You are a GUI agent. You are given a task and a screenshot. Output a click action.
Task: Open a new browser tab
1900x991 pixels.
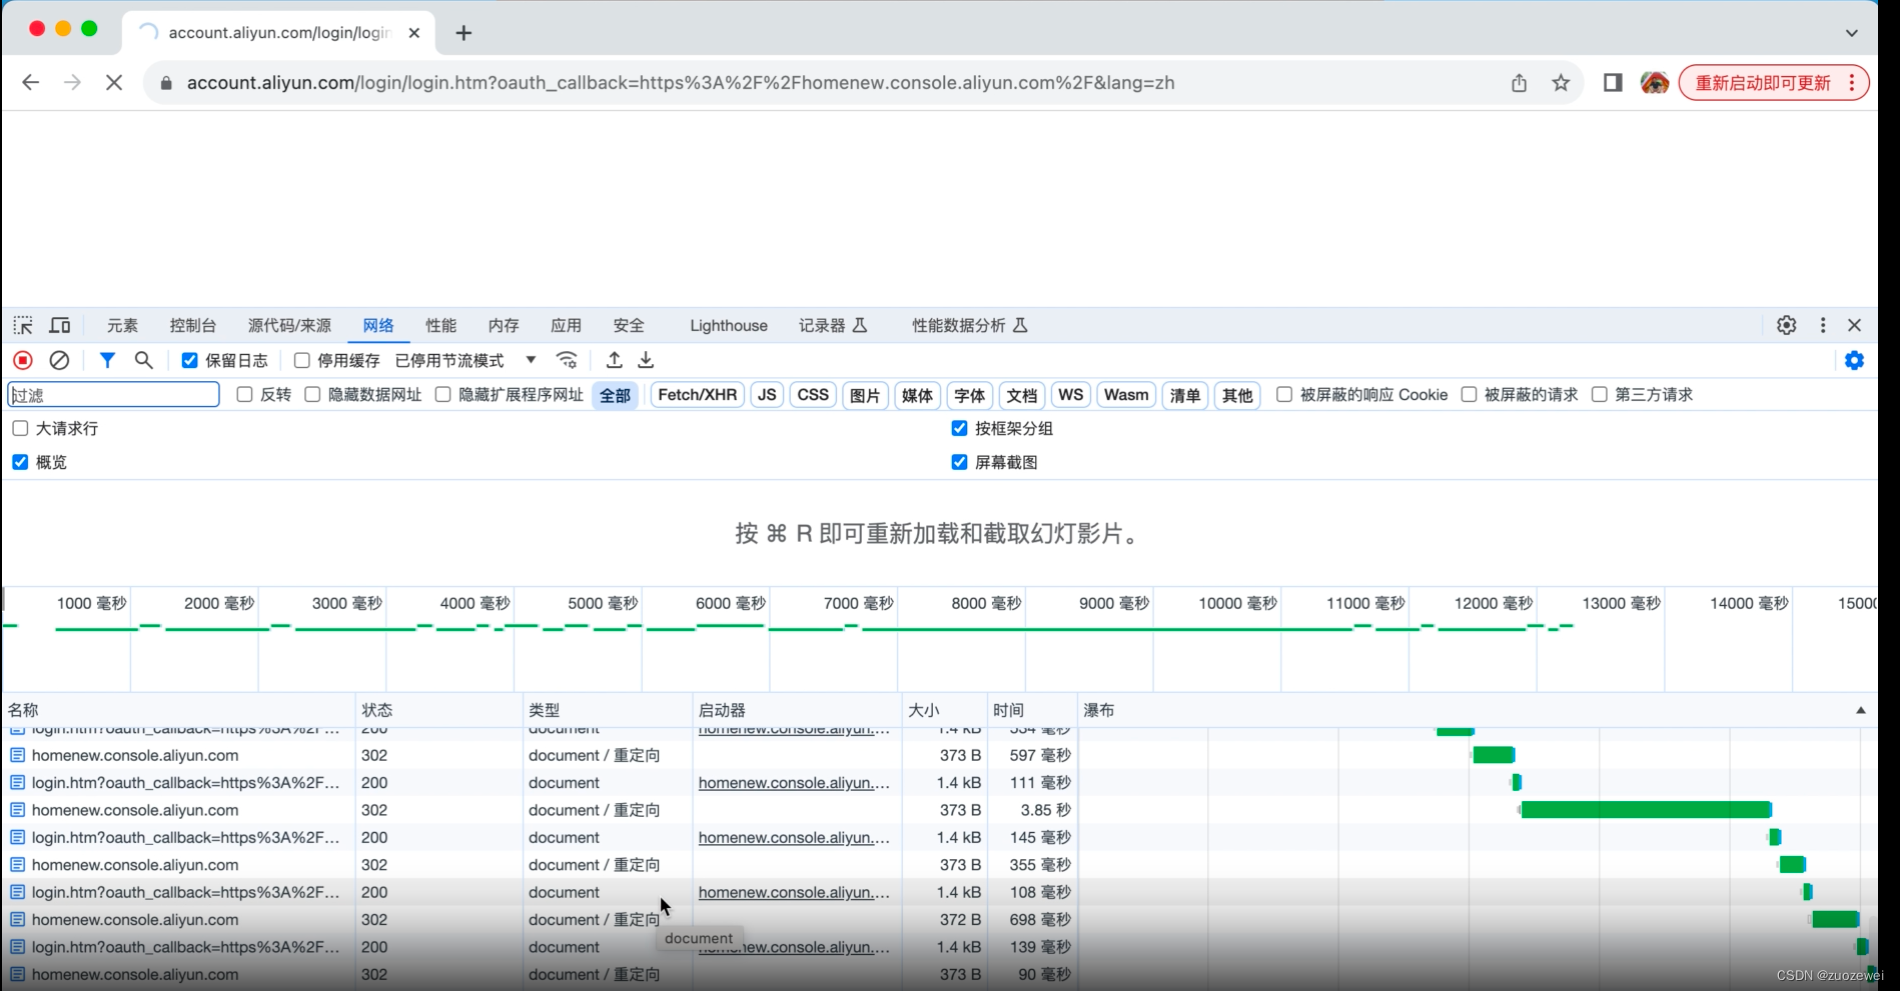point(463,33)
